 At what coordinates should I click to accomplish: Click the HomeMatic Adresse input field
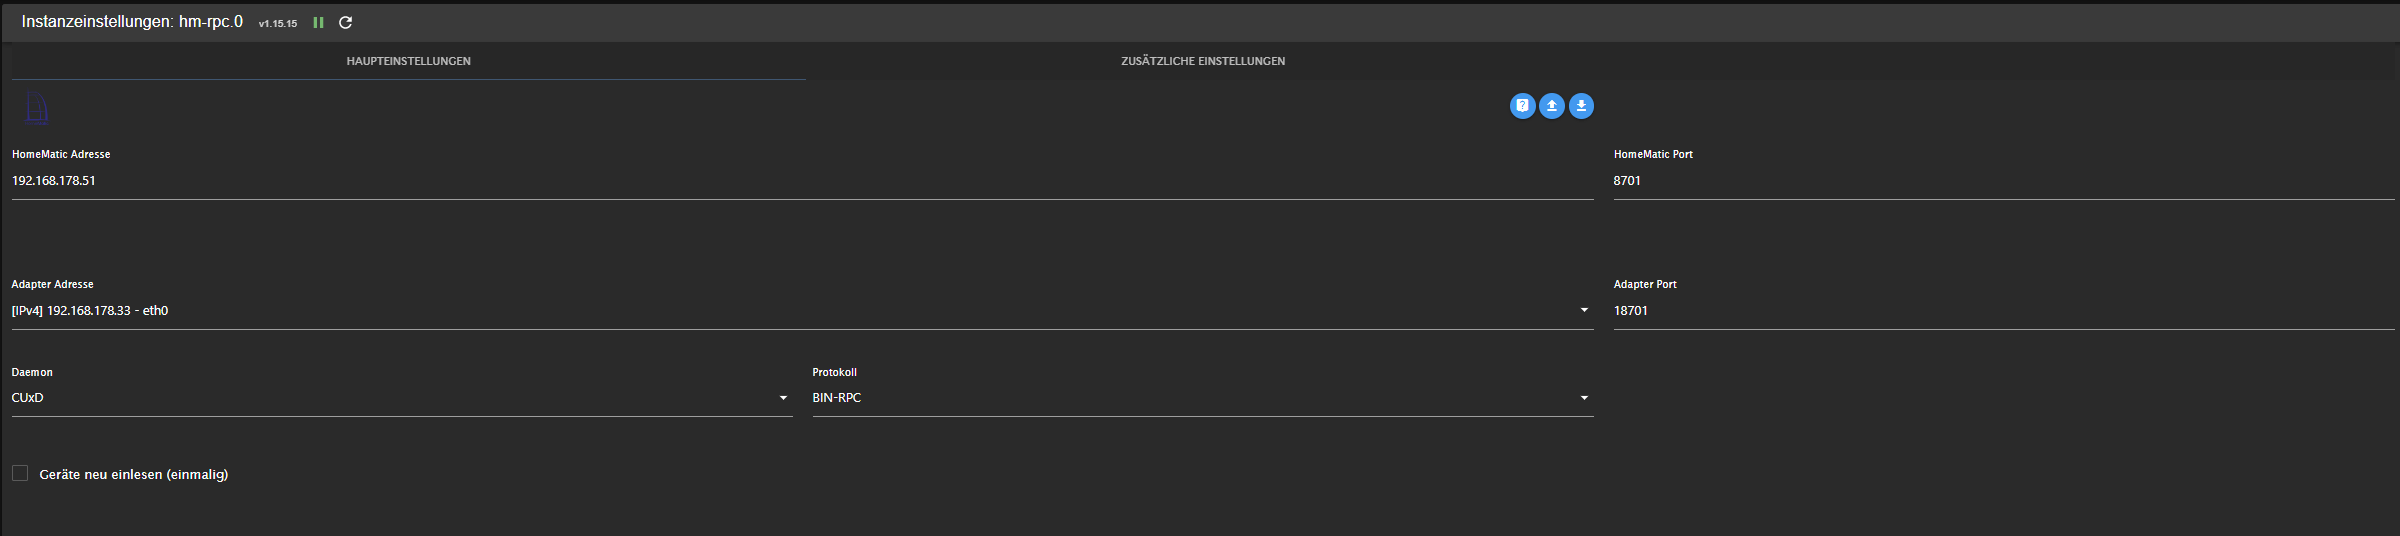click(800, 181)
